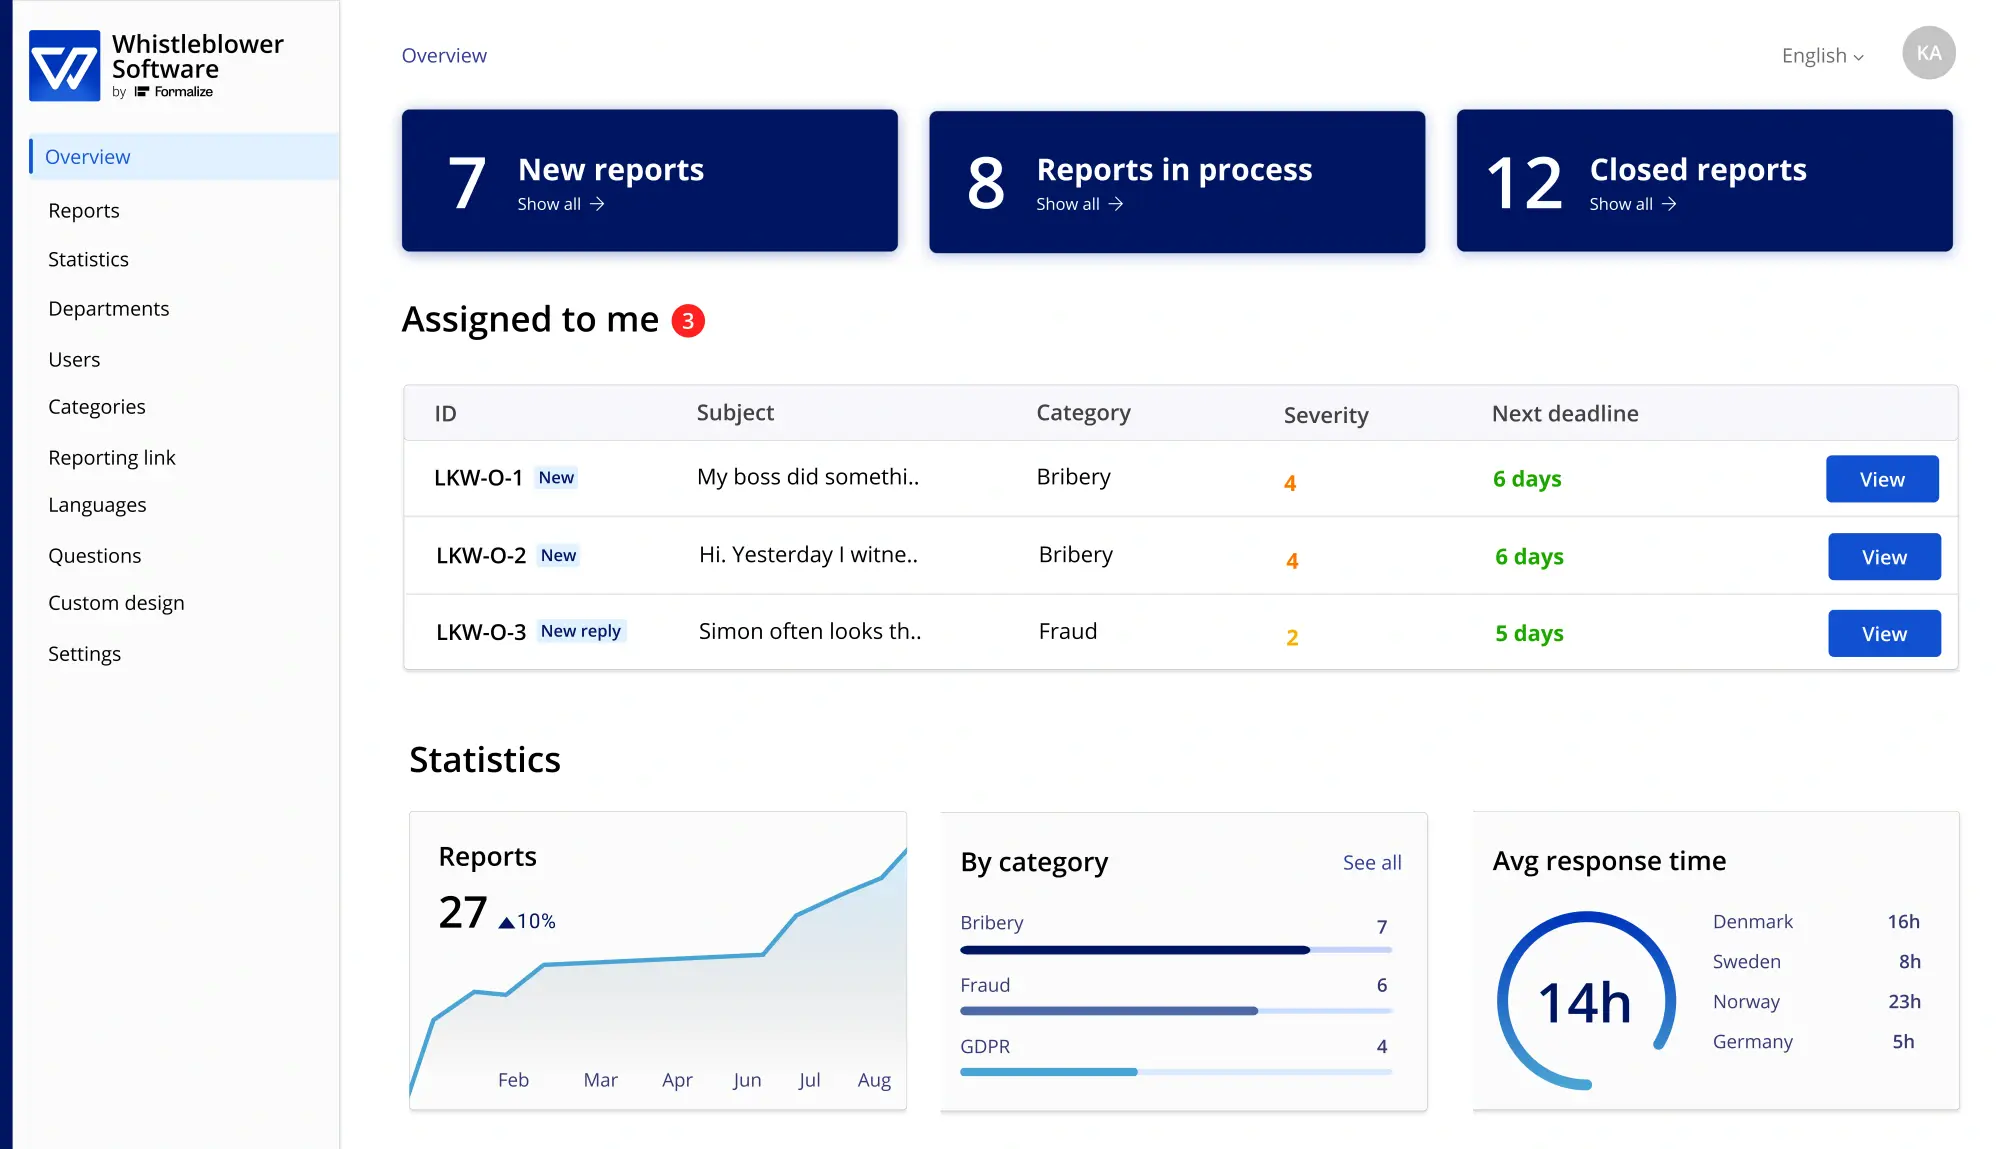Click the arrow in the Closed reports card

coord(1669,204)
